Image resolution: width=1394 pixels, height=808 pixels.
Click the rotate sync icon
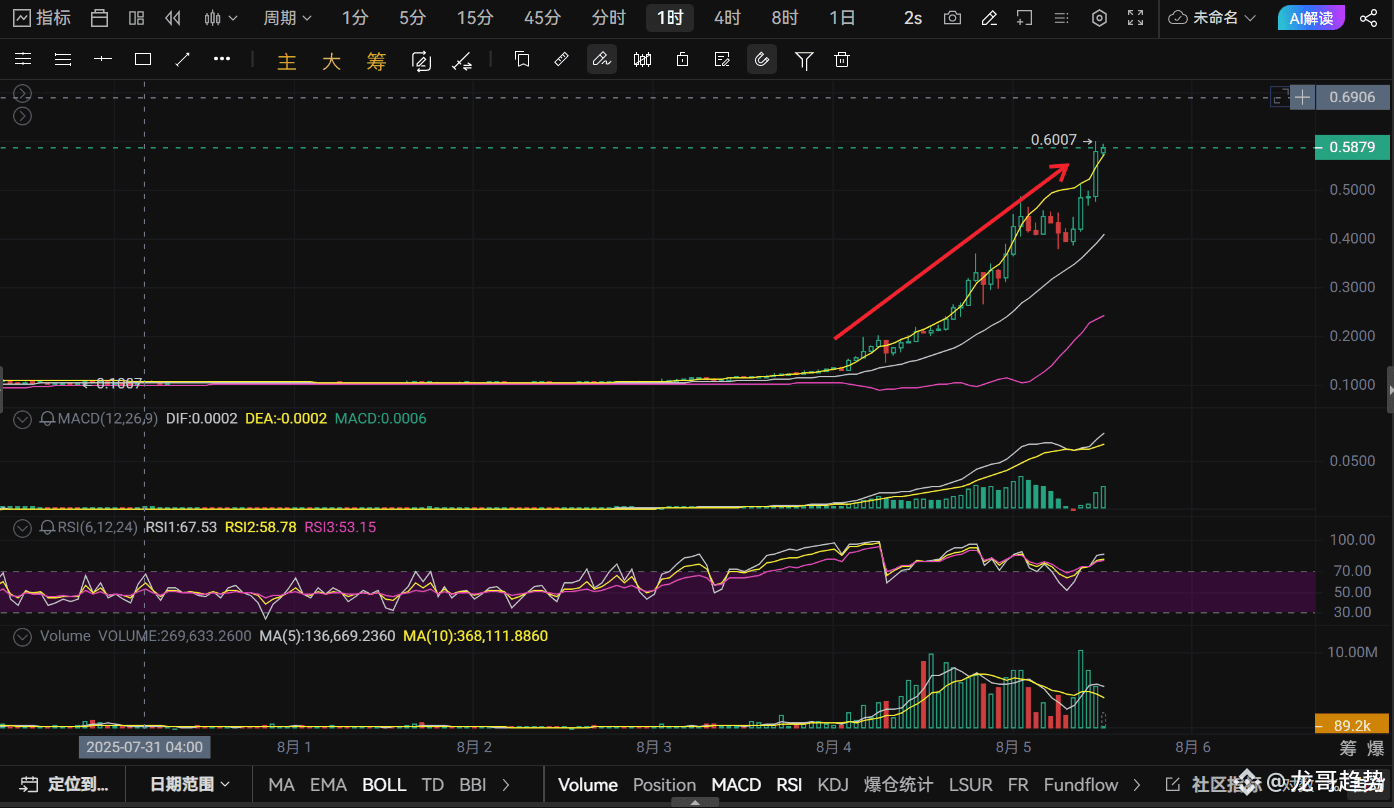(x=421, y=61)
